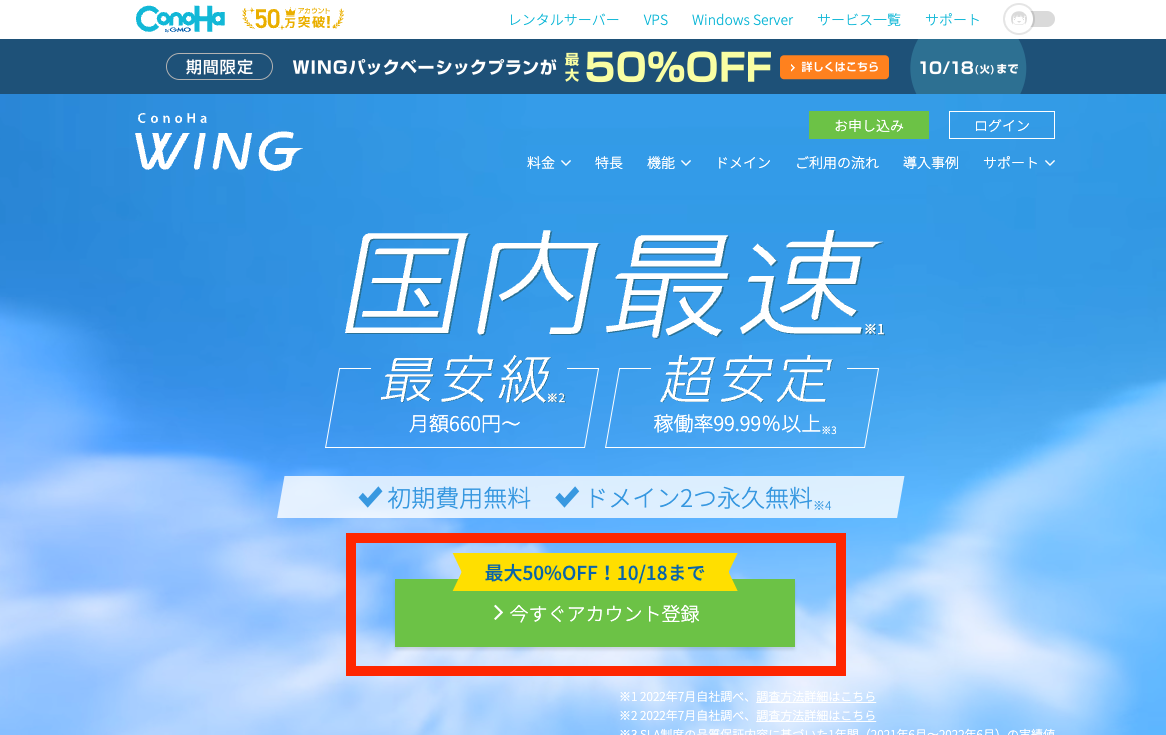Open the ドメイン menu item
The image size is (1166, 735).
point(744,163)
